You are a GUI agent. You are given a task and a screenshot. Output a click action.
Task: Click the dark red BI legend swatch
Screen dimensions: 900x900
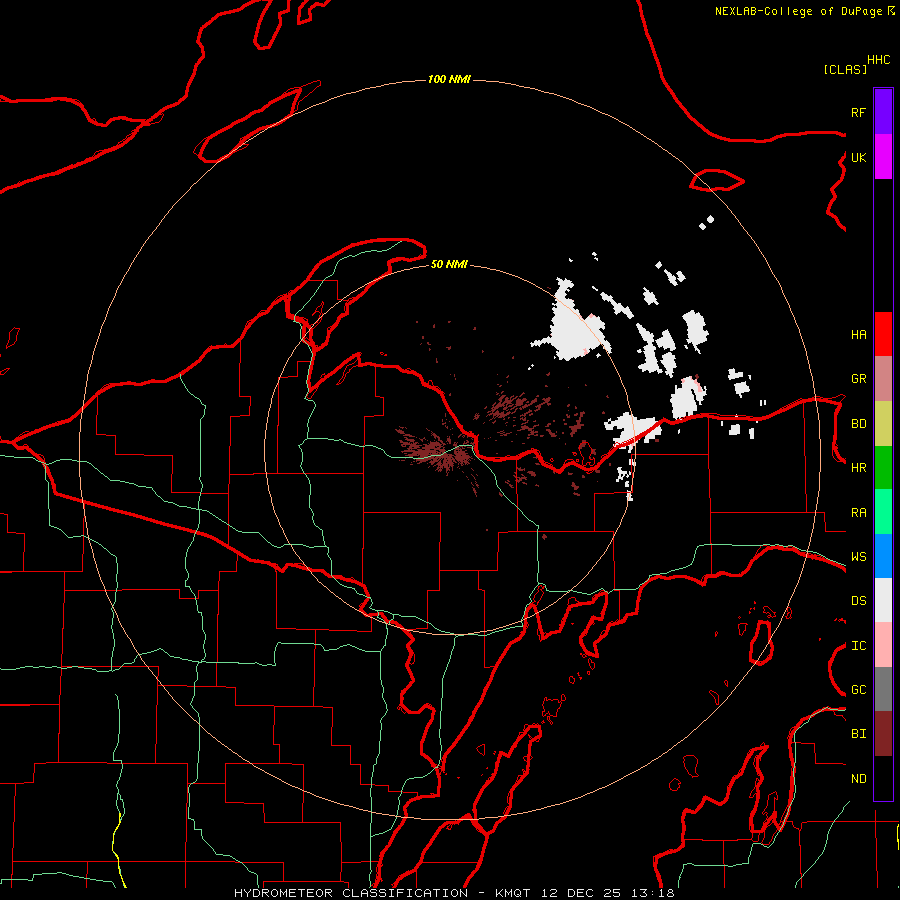tap(883, 734)
